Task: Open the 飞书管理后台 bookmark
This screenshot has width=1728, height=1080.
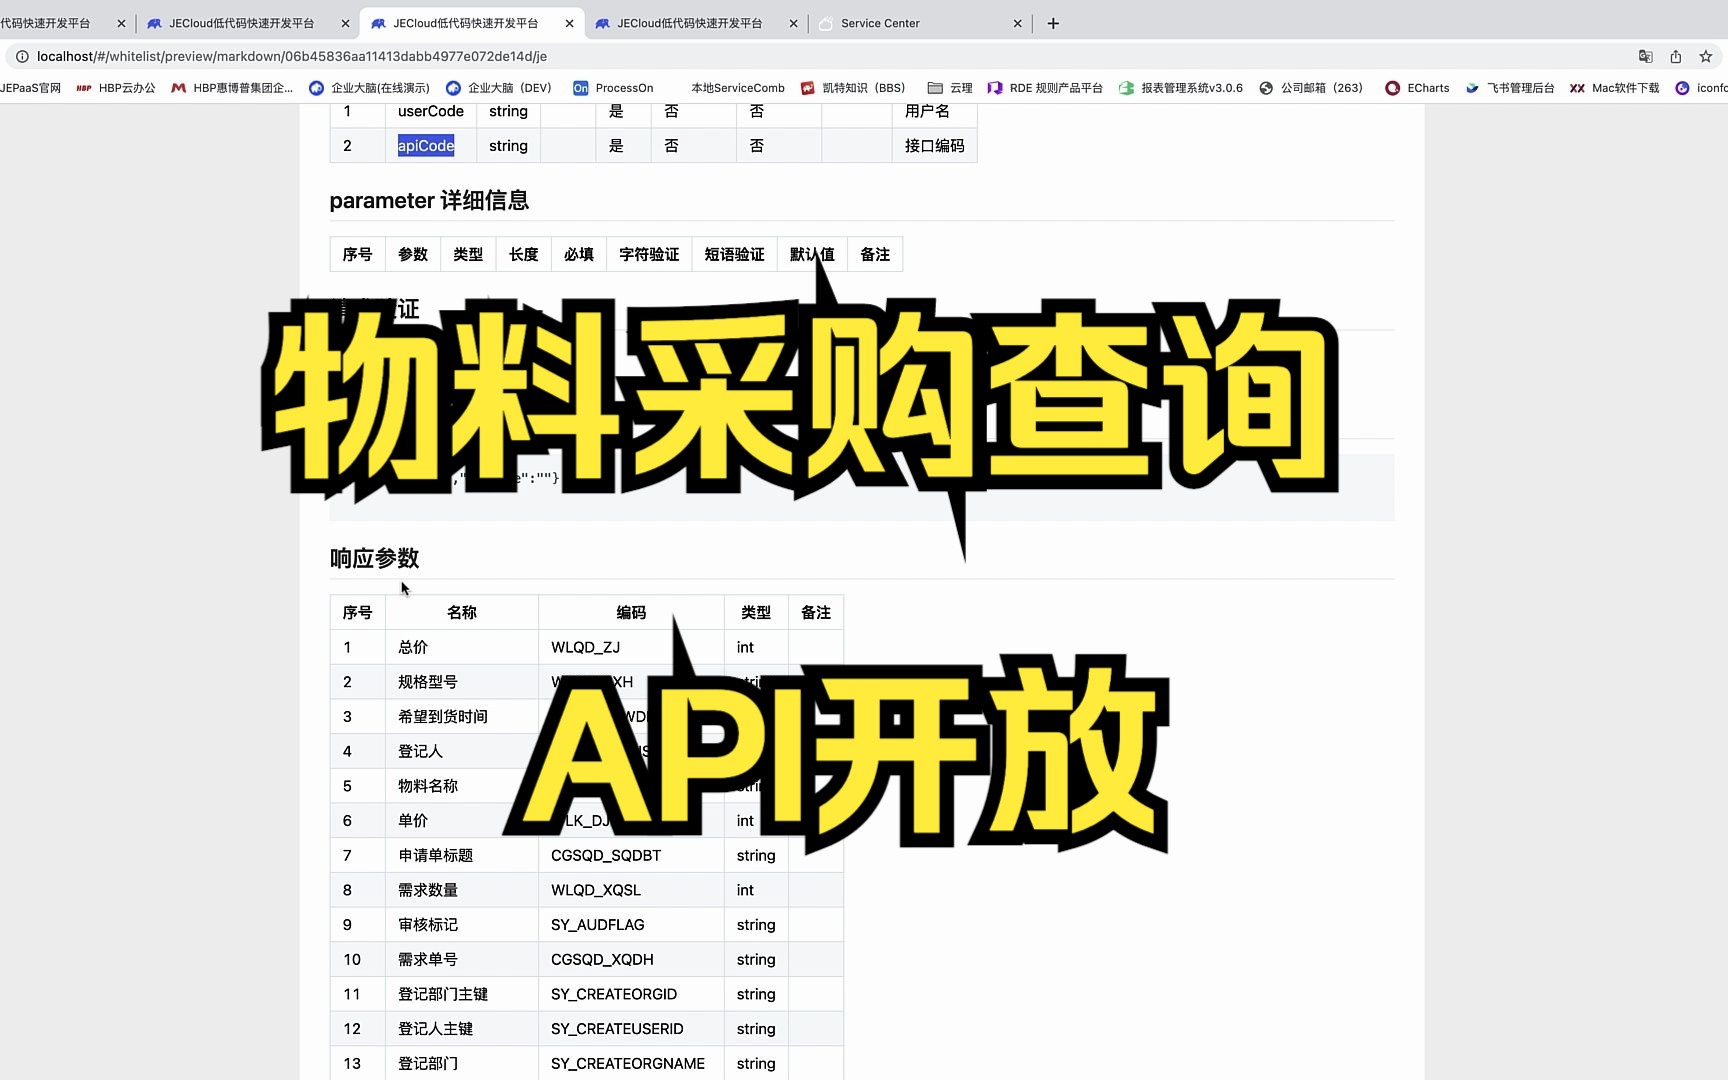Action: (1510, 88)
